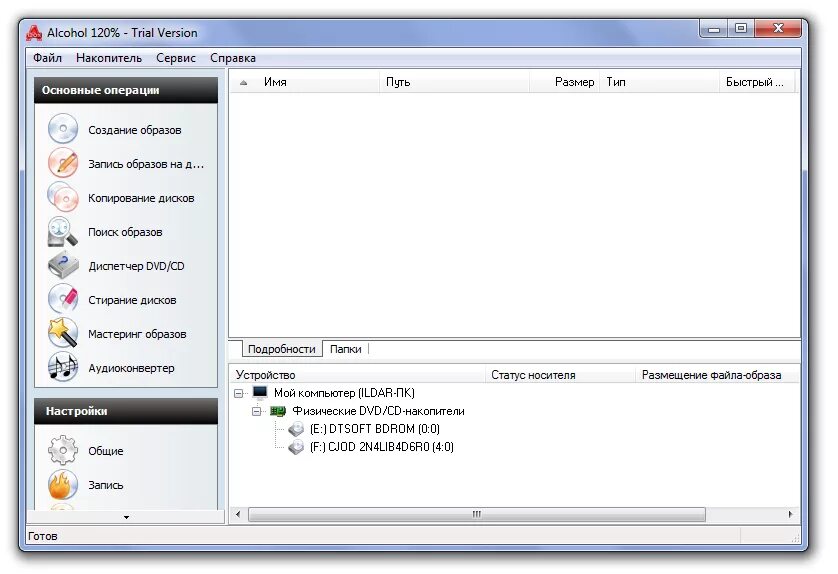
Task: Click the Копирование дисков icon
Action: tap(63, 197)
